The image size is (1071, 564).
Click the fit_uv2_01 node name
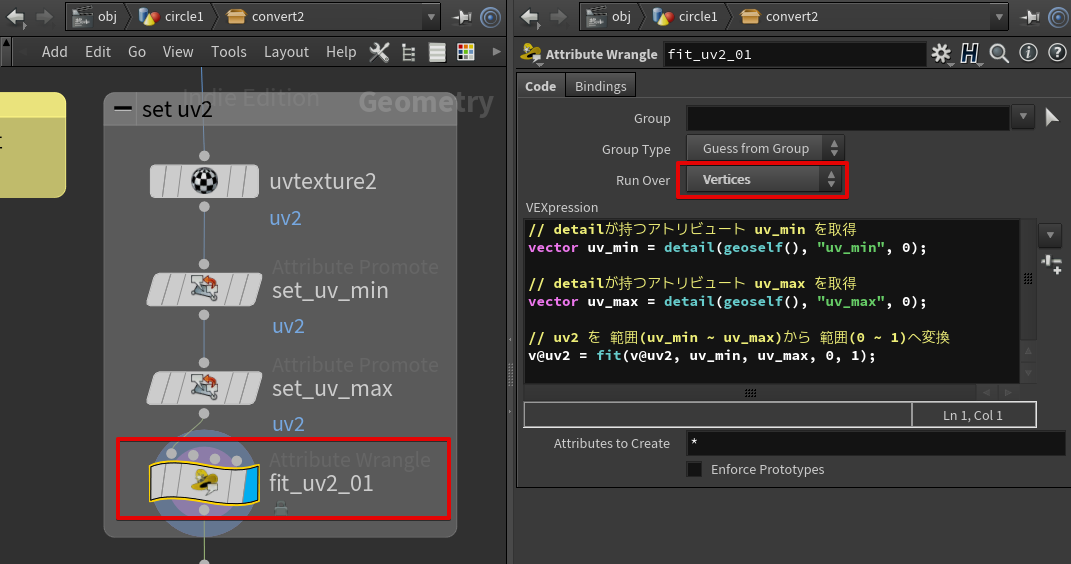click(x=321, y=483)
